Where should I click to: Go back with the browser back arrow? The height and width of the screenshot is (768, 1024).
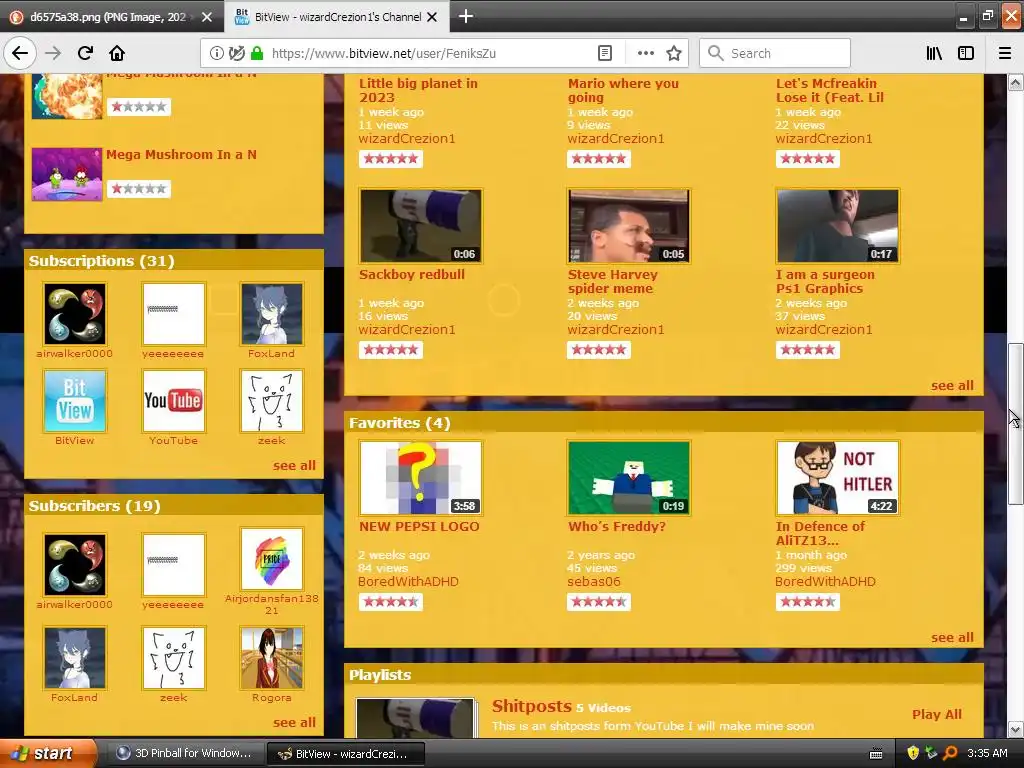pyautogui.click(x=20, y=53)
